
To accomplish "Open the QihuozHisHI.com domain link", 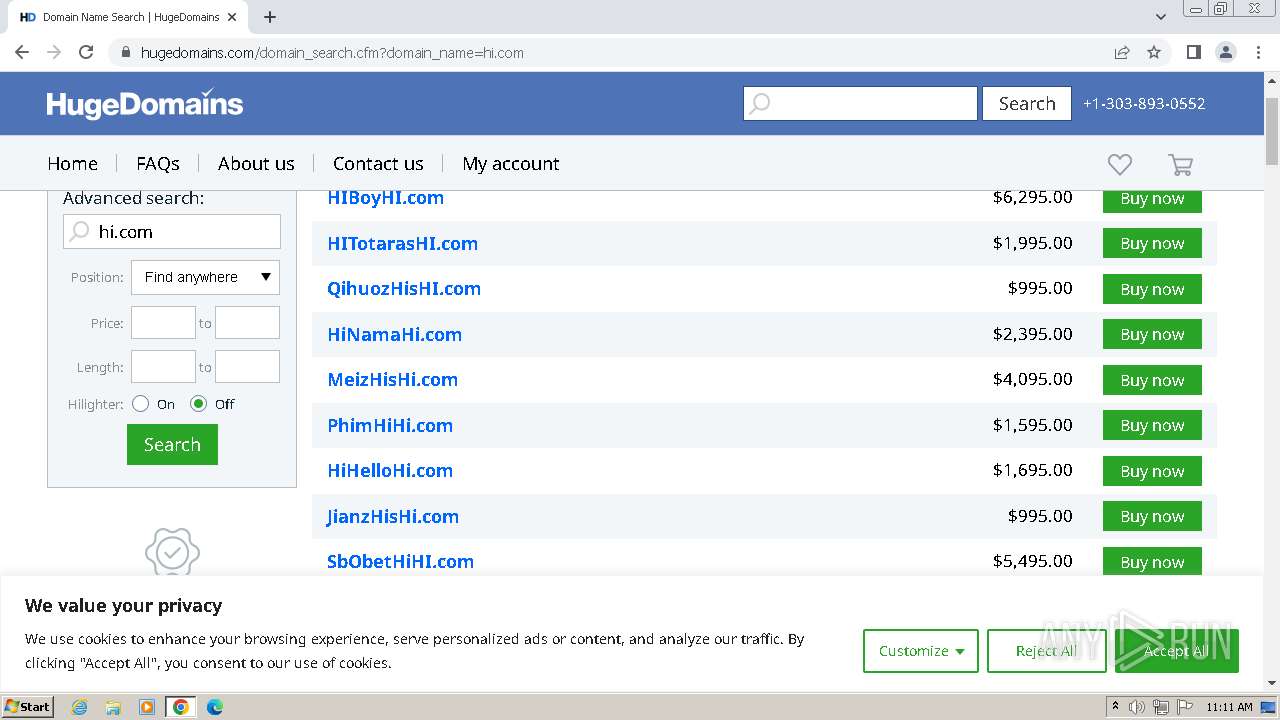I will tap(404, 289).
